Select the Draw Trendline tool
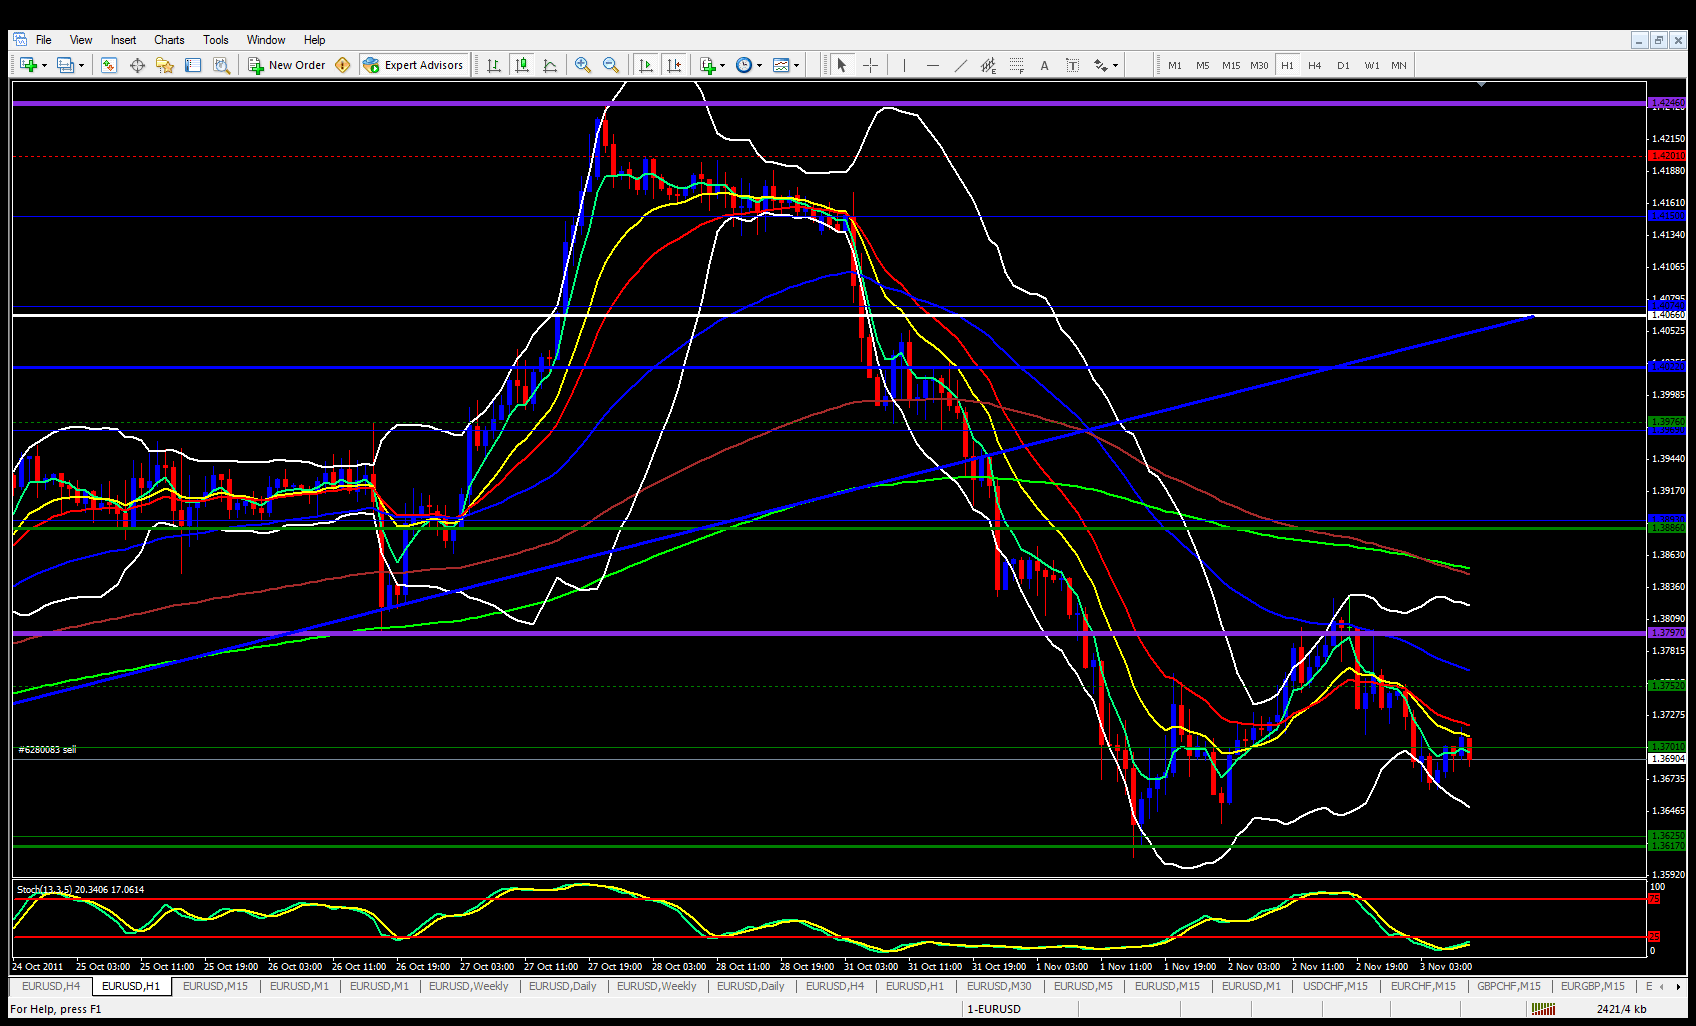1696x1026 pixels. click(x=960, y=65)
